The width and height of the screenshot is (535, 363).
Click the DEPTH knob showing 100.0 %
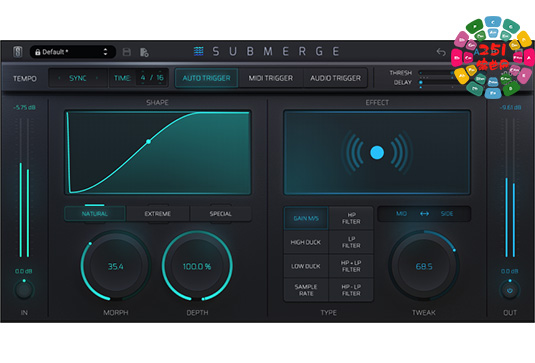click(197, 266)
